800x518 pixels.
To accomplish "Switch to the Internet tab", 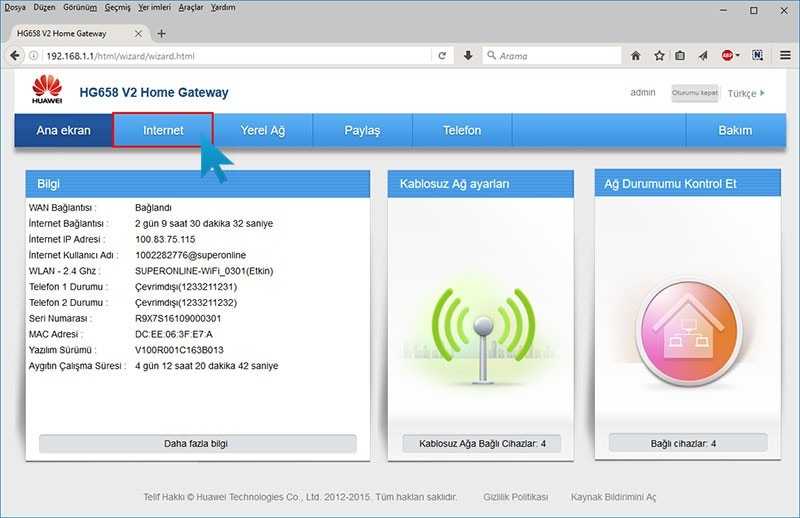I will (163, 130).
